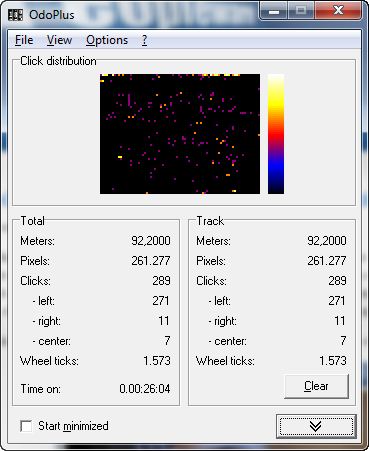Click the Track Clicks label

(x=211, y=281)
